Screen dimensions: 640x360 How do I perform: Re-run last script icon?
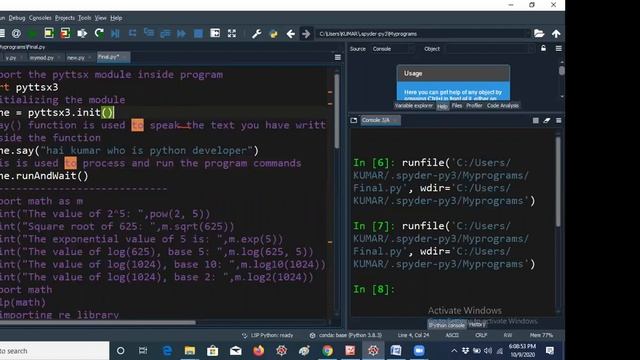point(99,33)
